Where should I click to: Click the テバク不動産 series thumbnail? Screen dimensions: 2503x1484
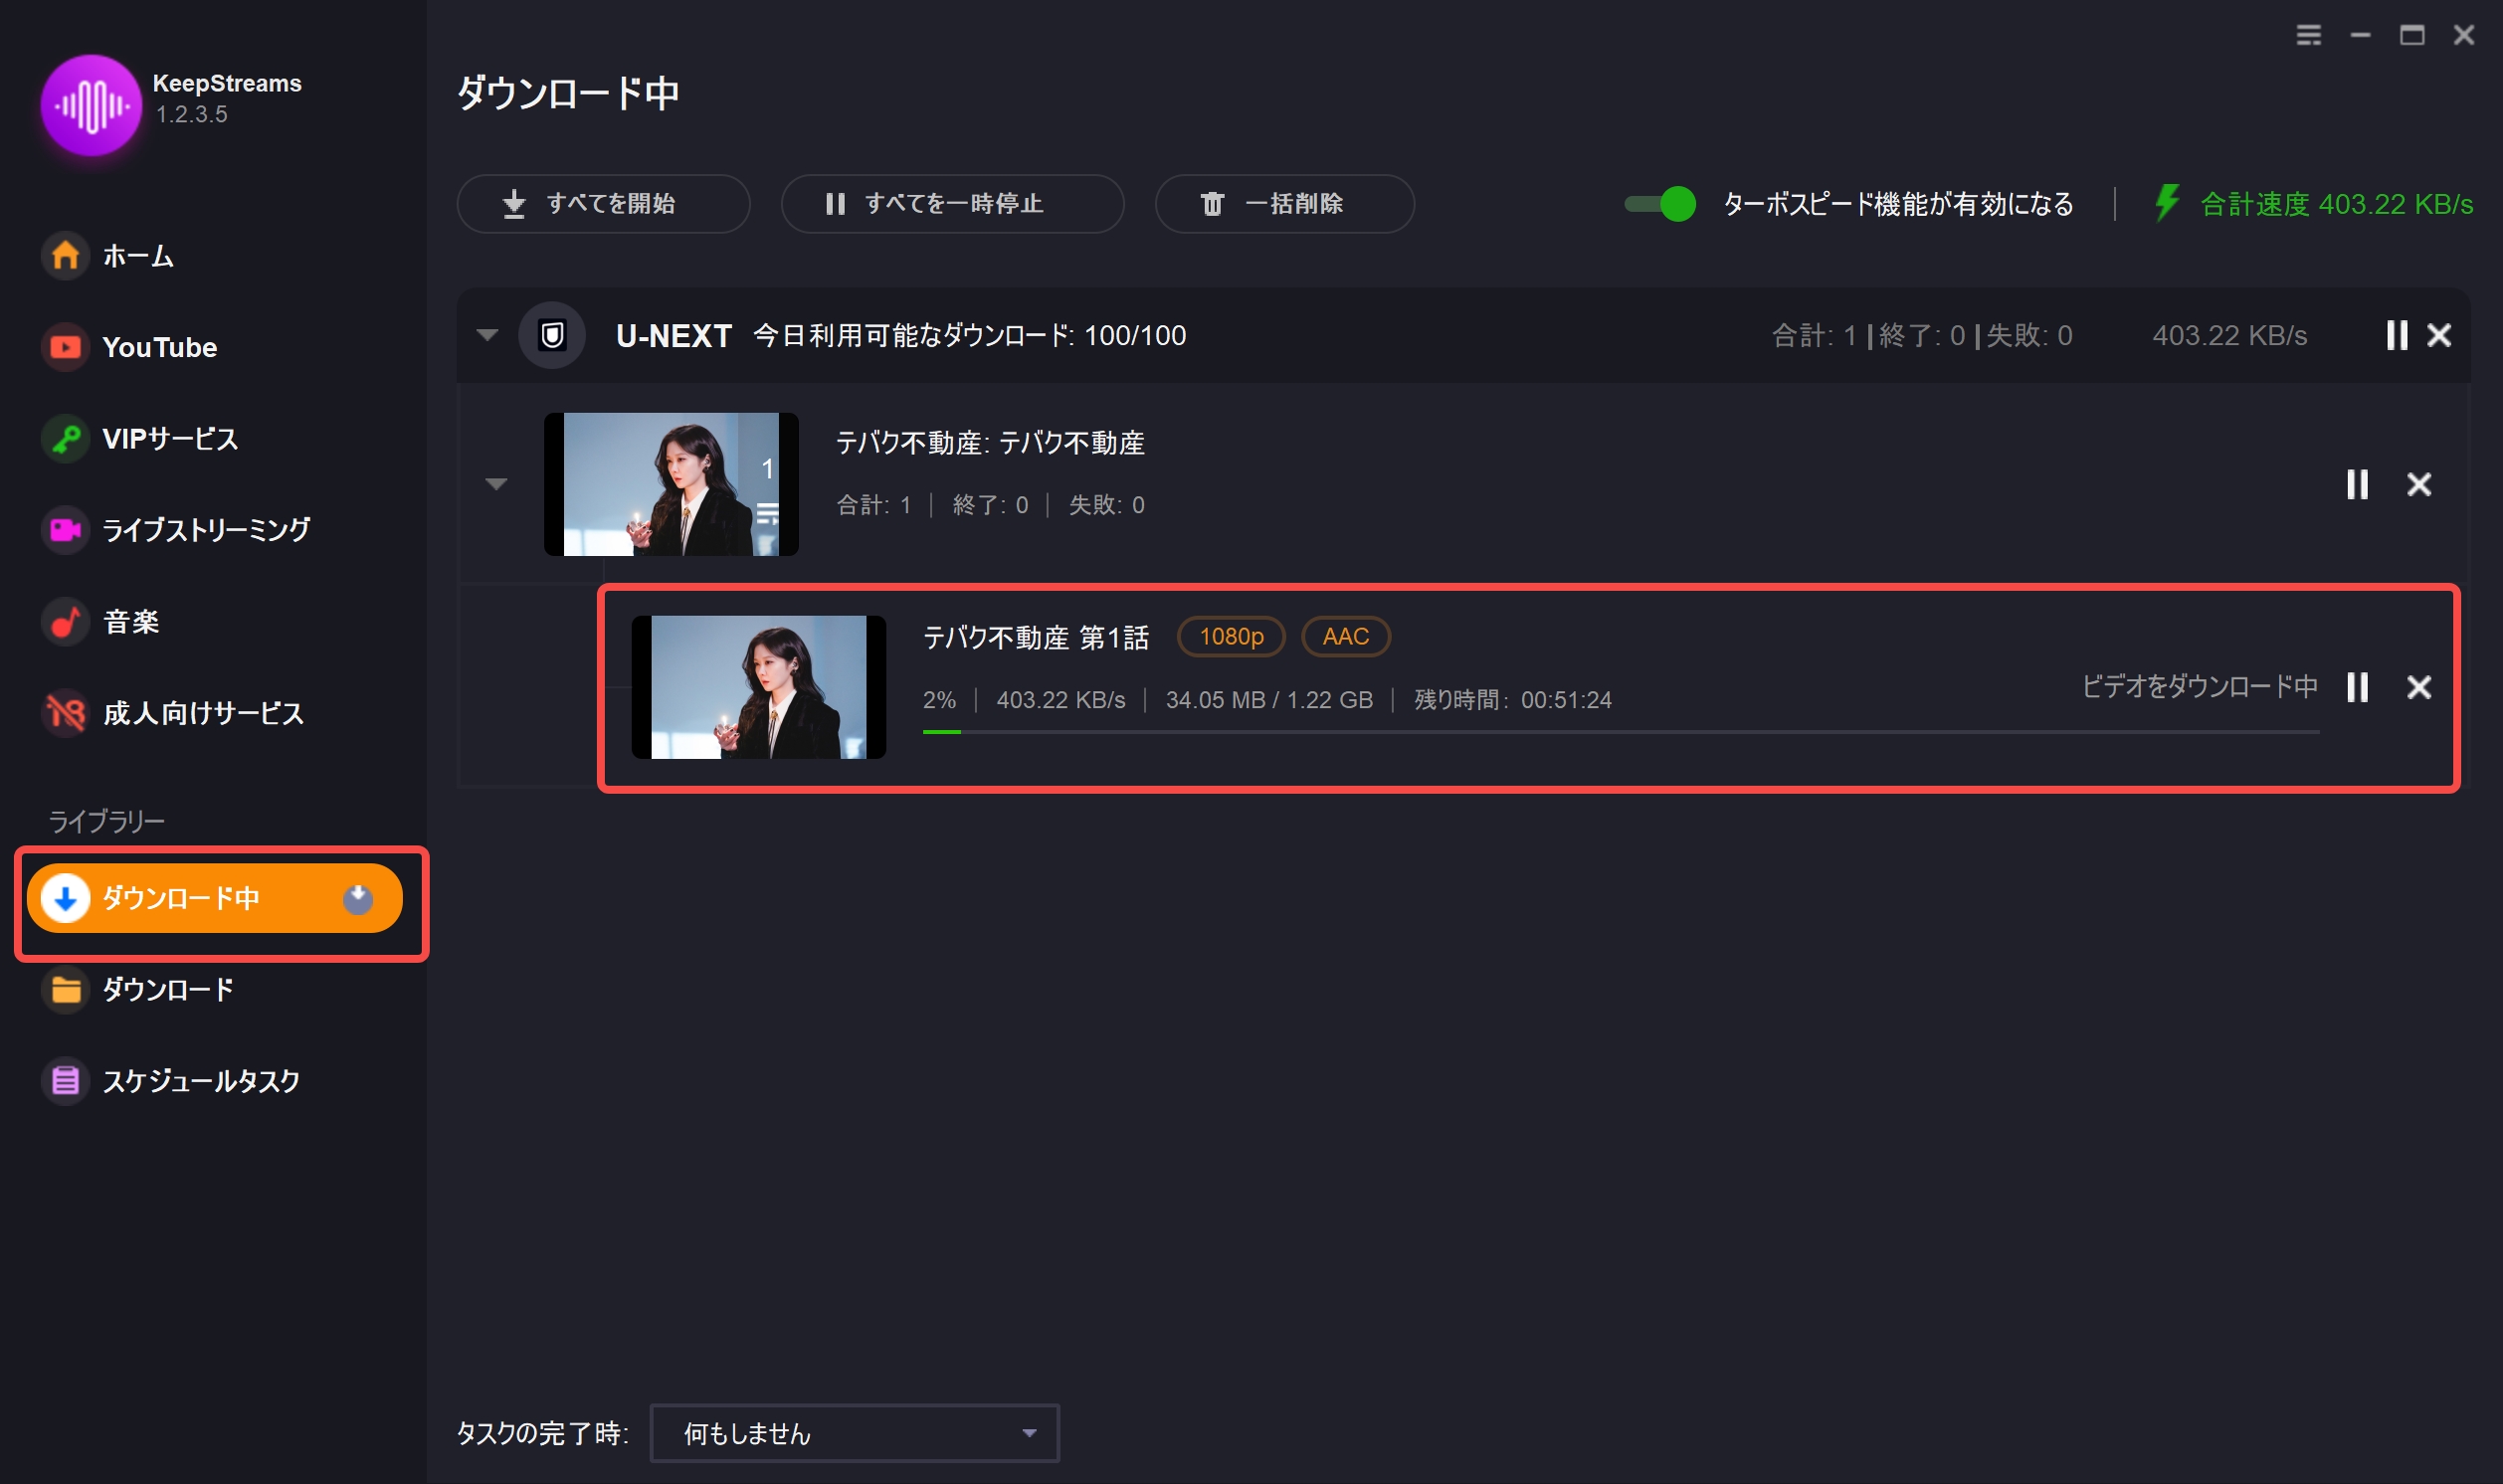(x=671, y=484)
